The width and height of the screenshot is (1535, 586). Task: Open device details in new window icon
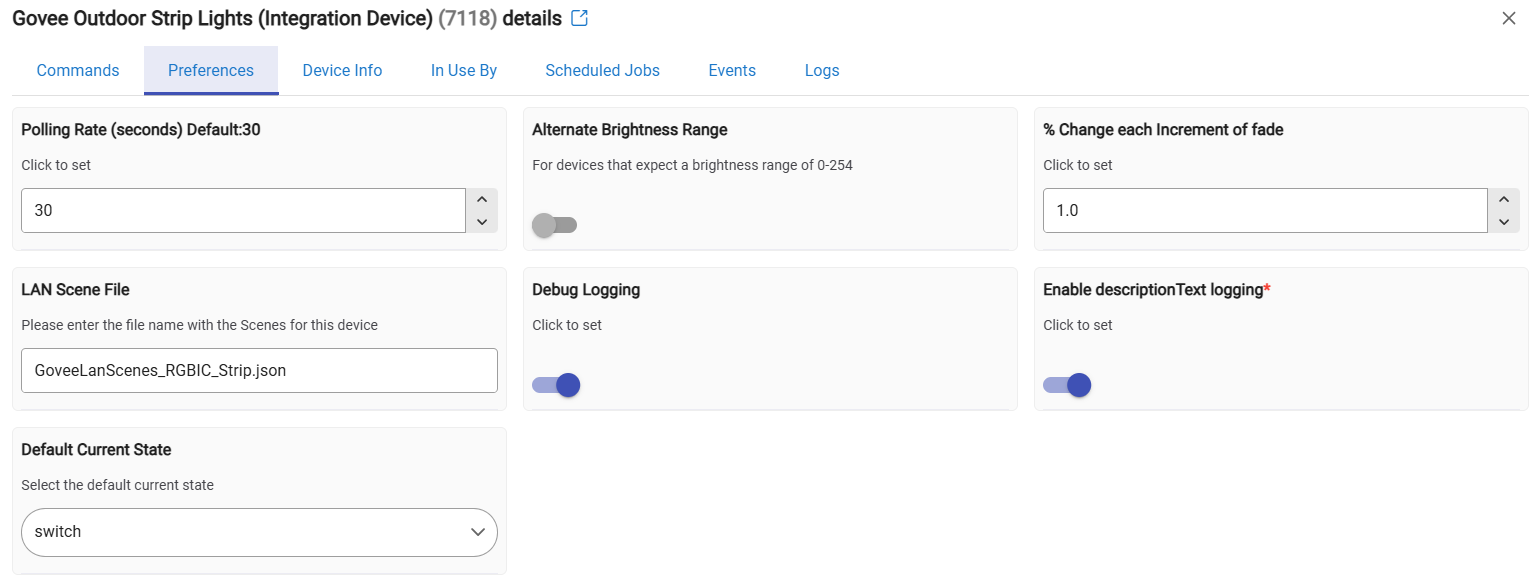pyautogui.click(x=579, y=18)
